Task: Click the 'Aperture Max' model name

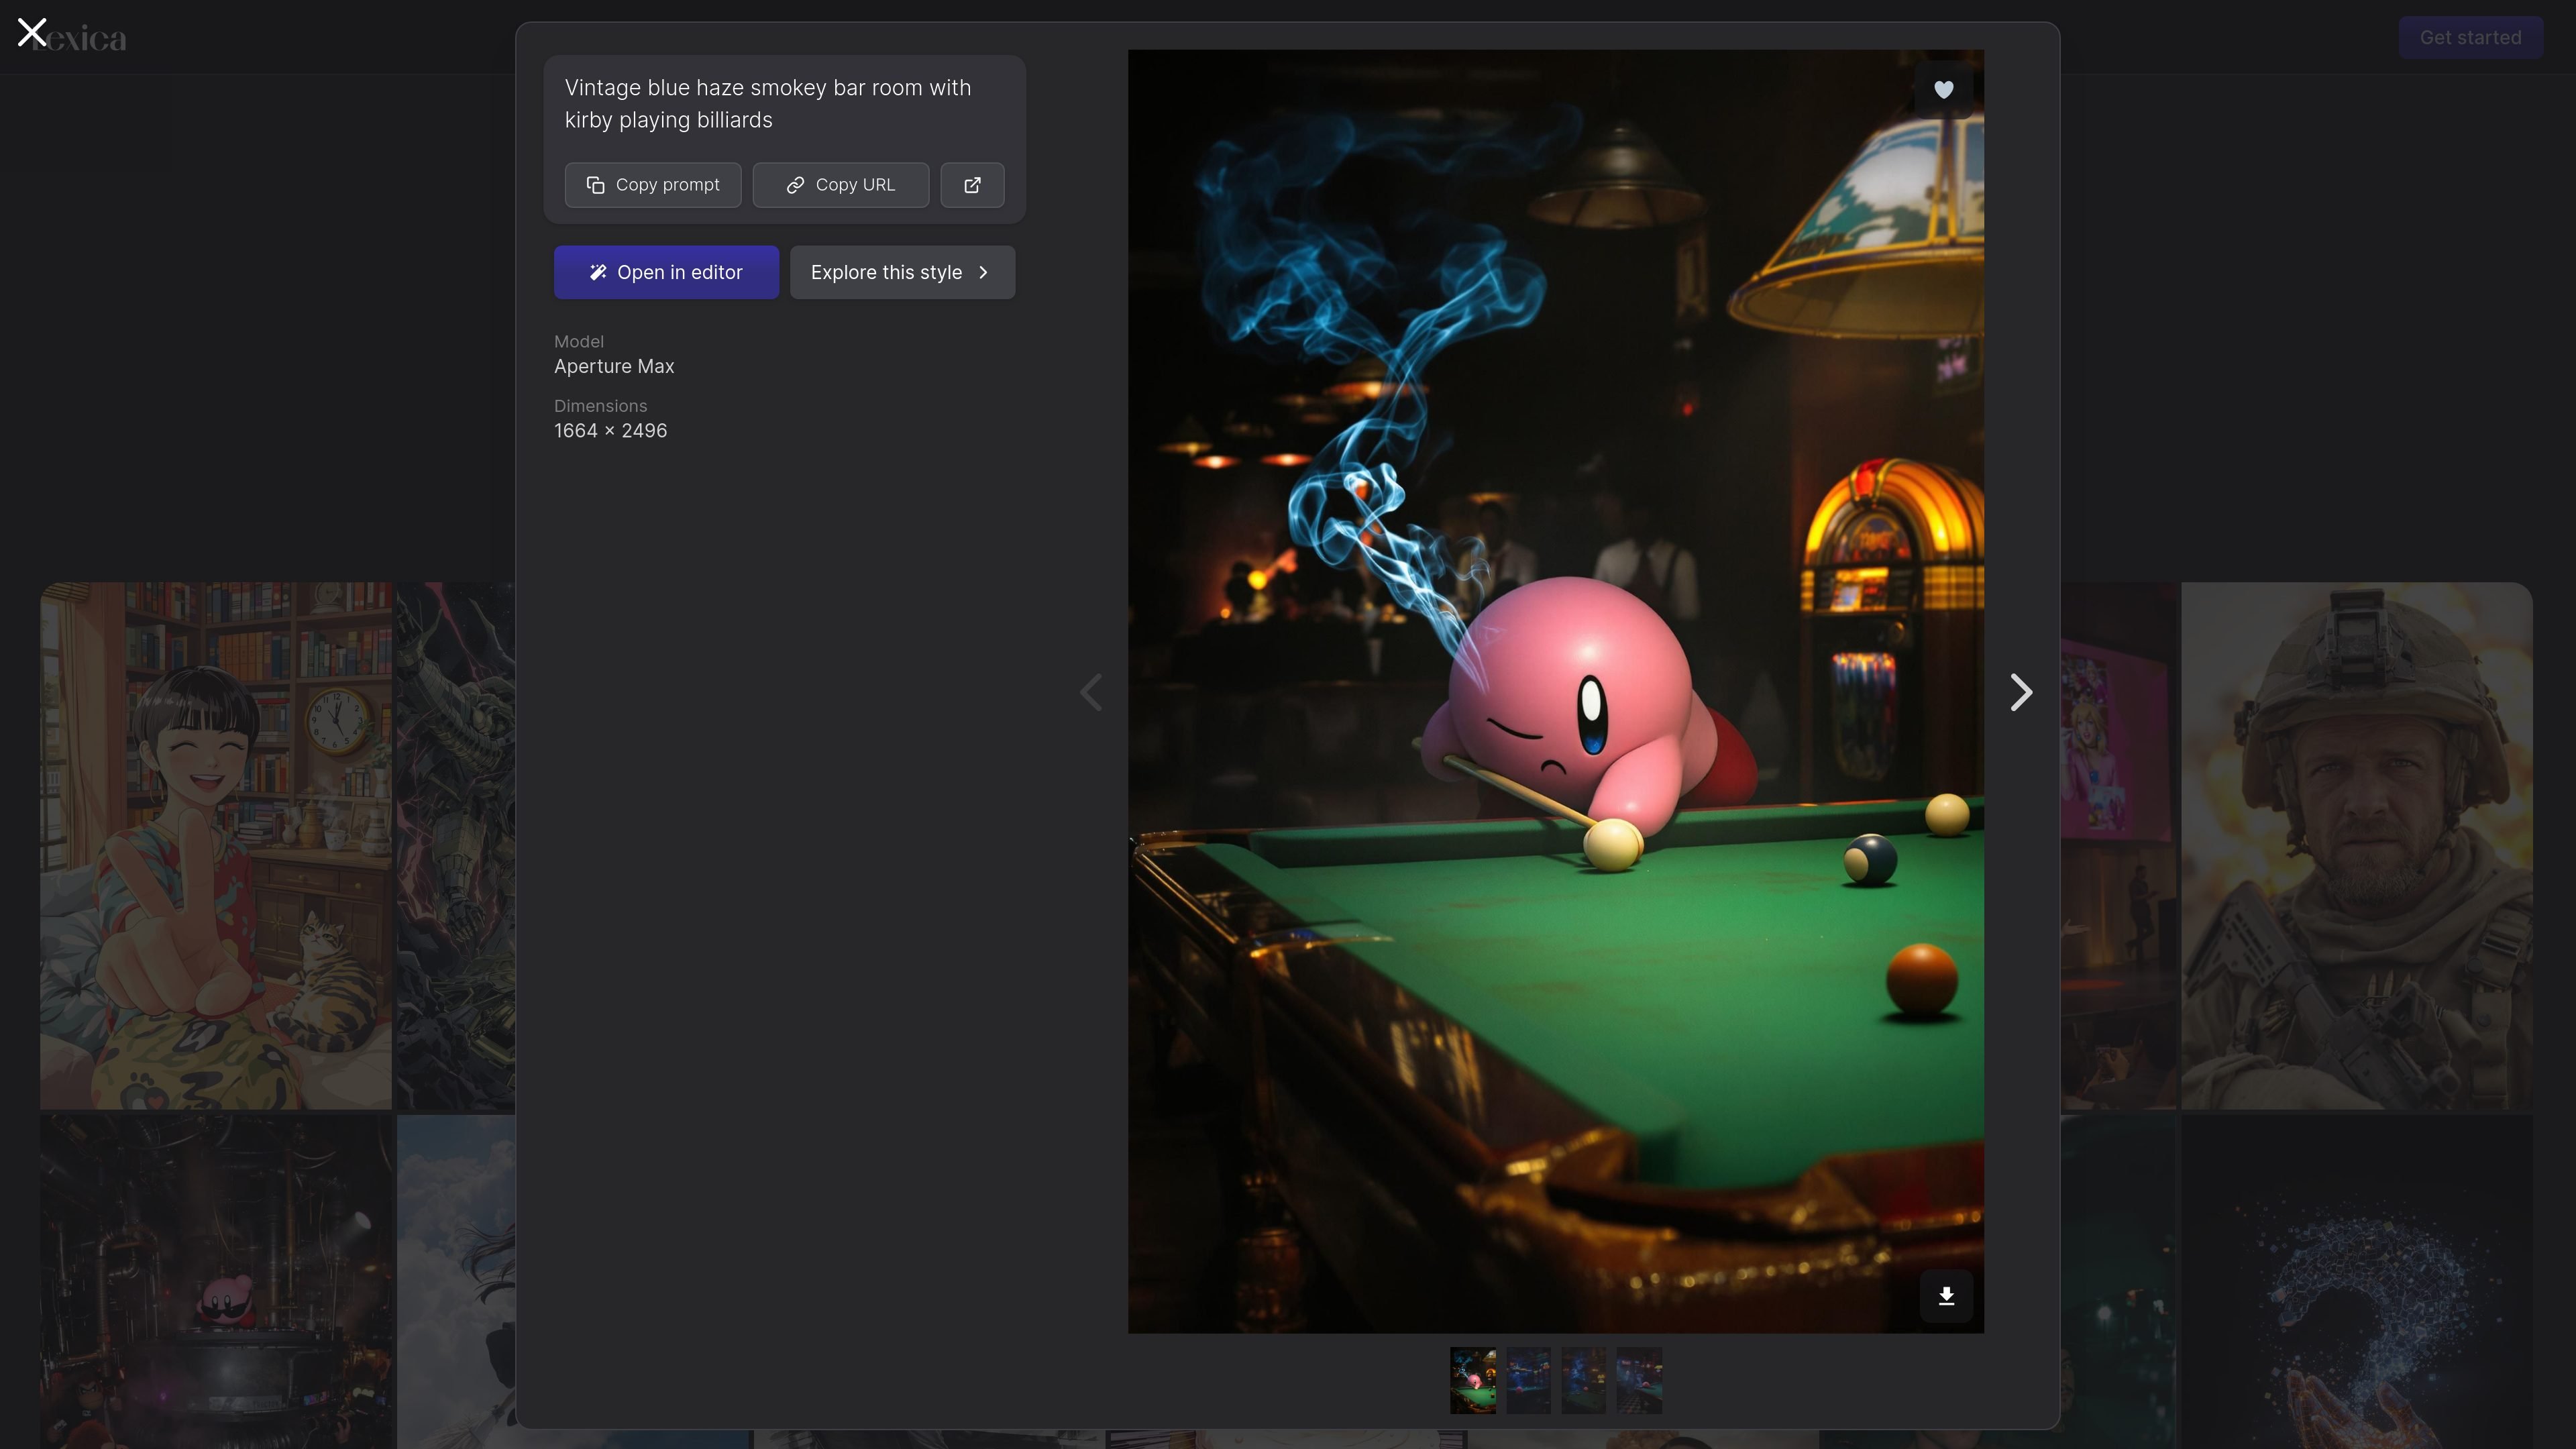Action: (x=614, y=367)
